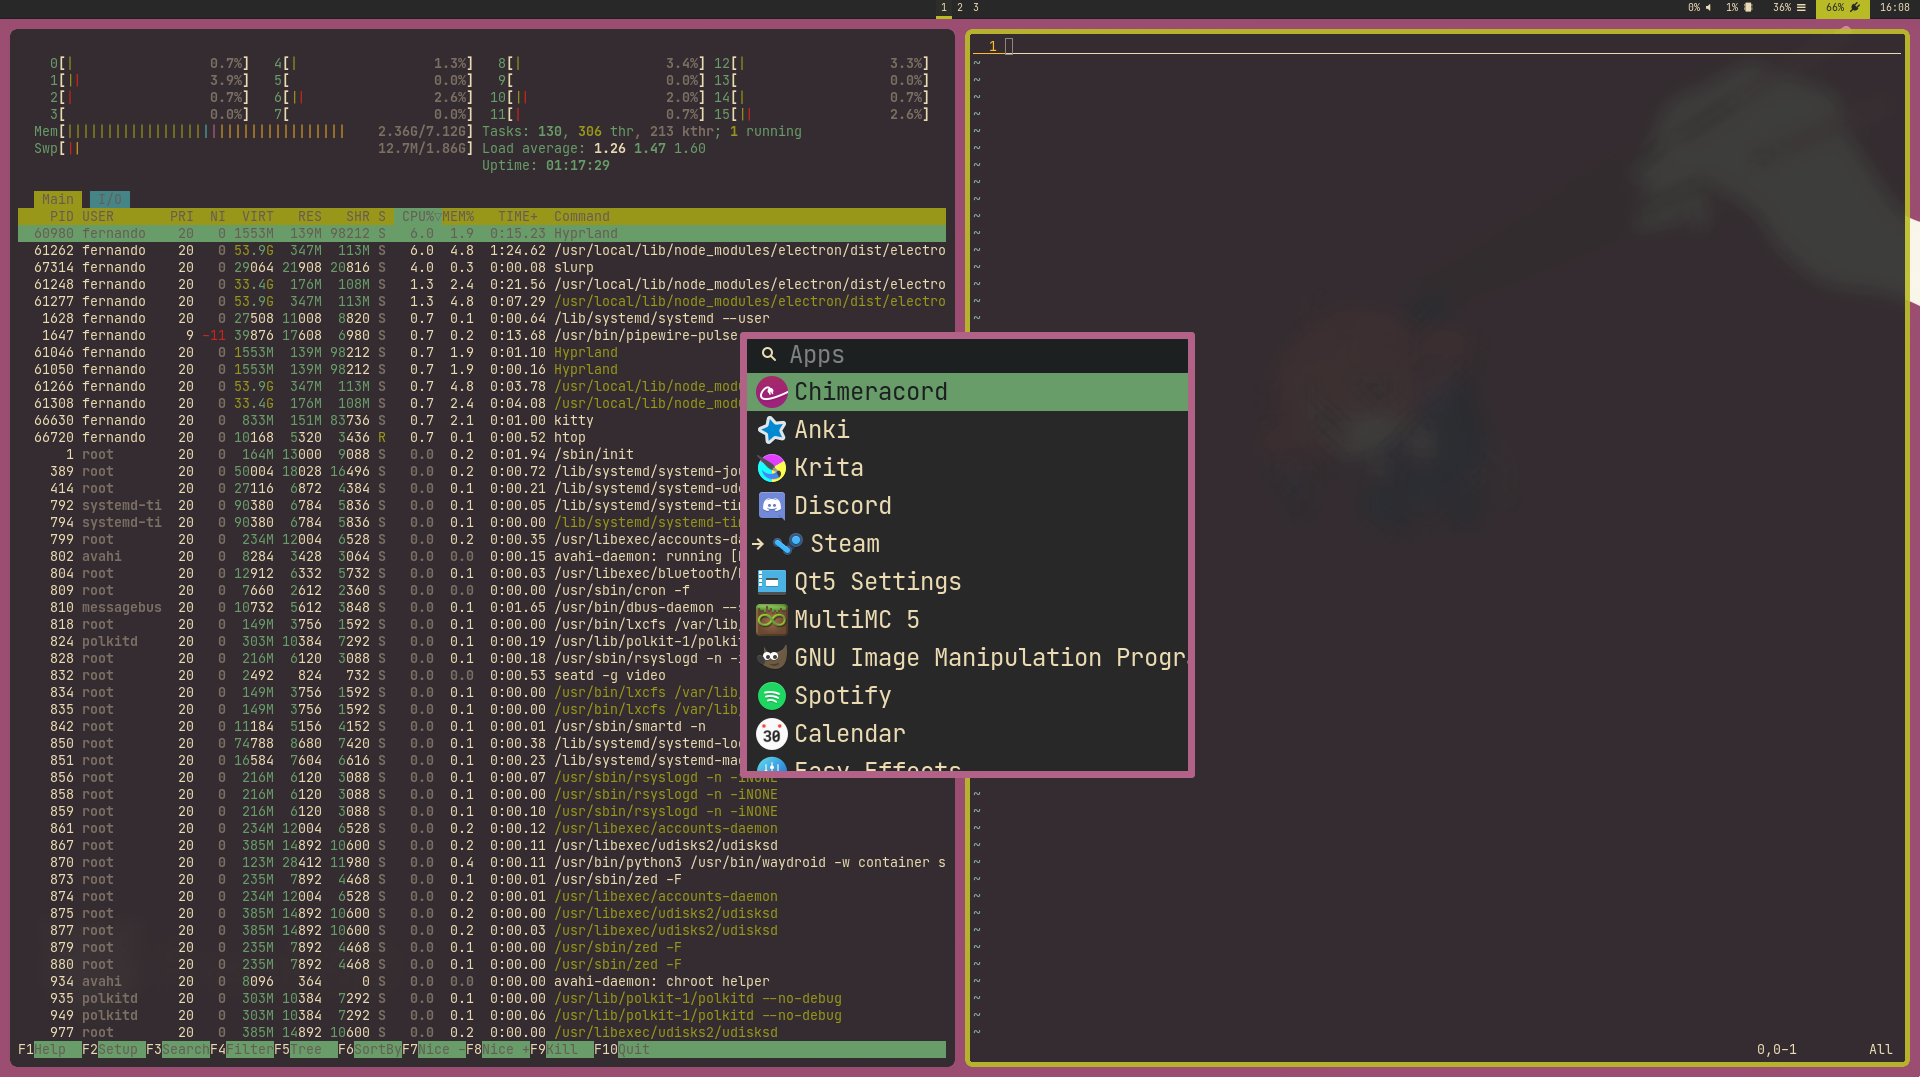Click the Command column header
The width and height of the screenshot is (1920, 1077).
582,217
